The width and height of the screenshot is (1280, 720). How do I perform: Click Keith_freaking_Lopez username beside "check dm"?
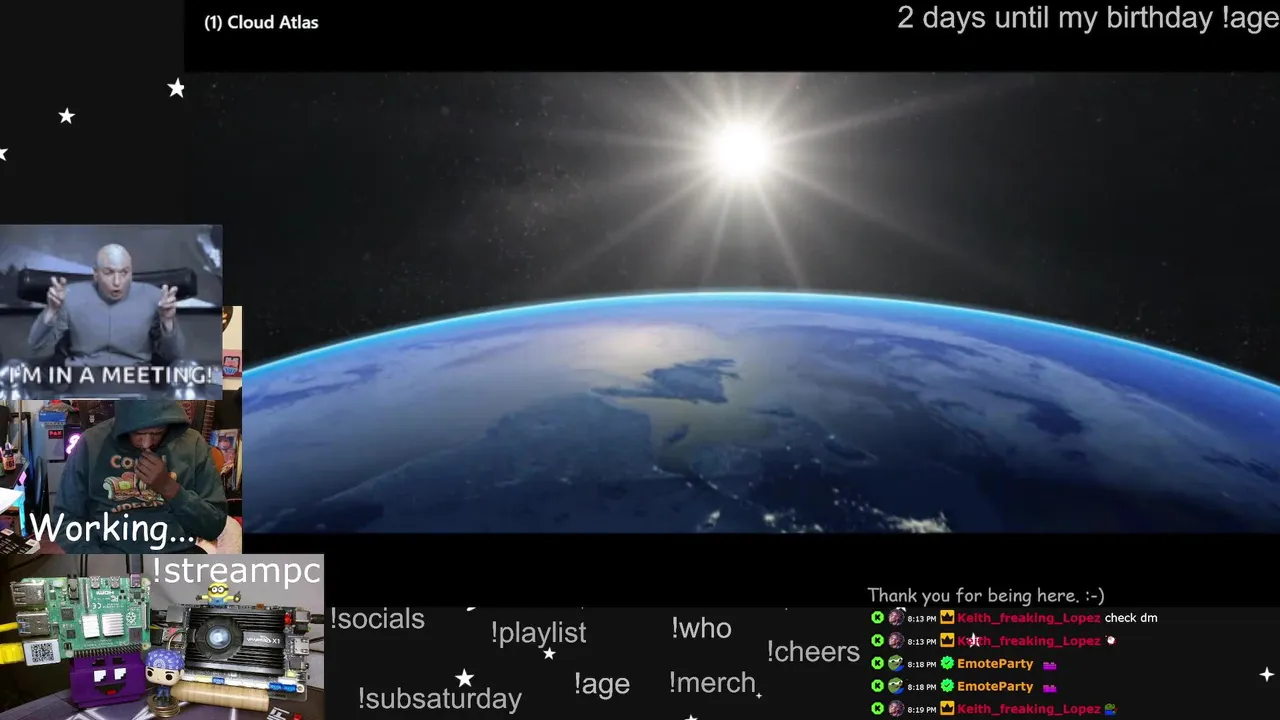click(x=1028, y=618)
